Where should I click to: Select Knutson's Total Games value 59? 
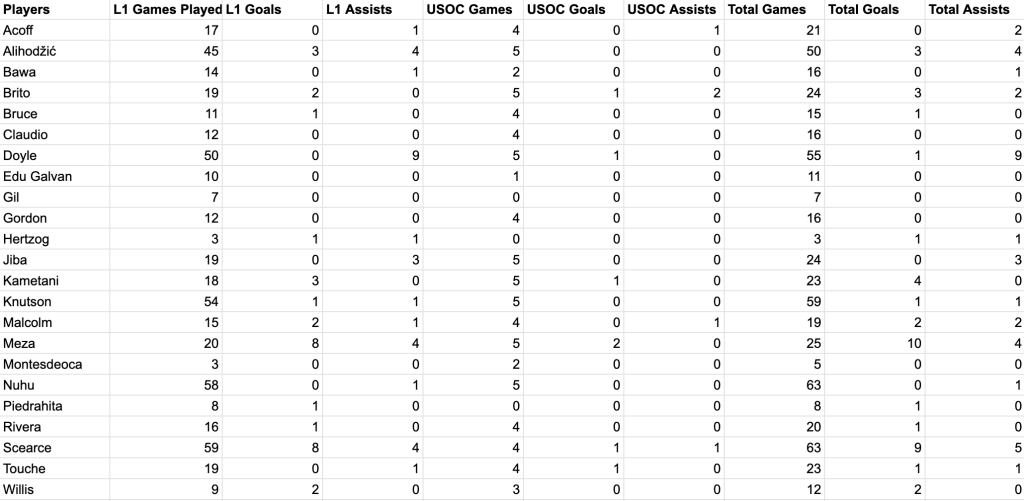pyautogui.click(x=809, y=301)
